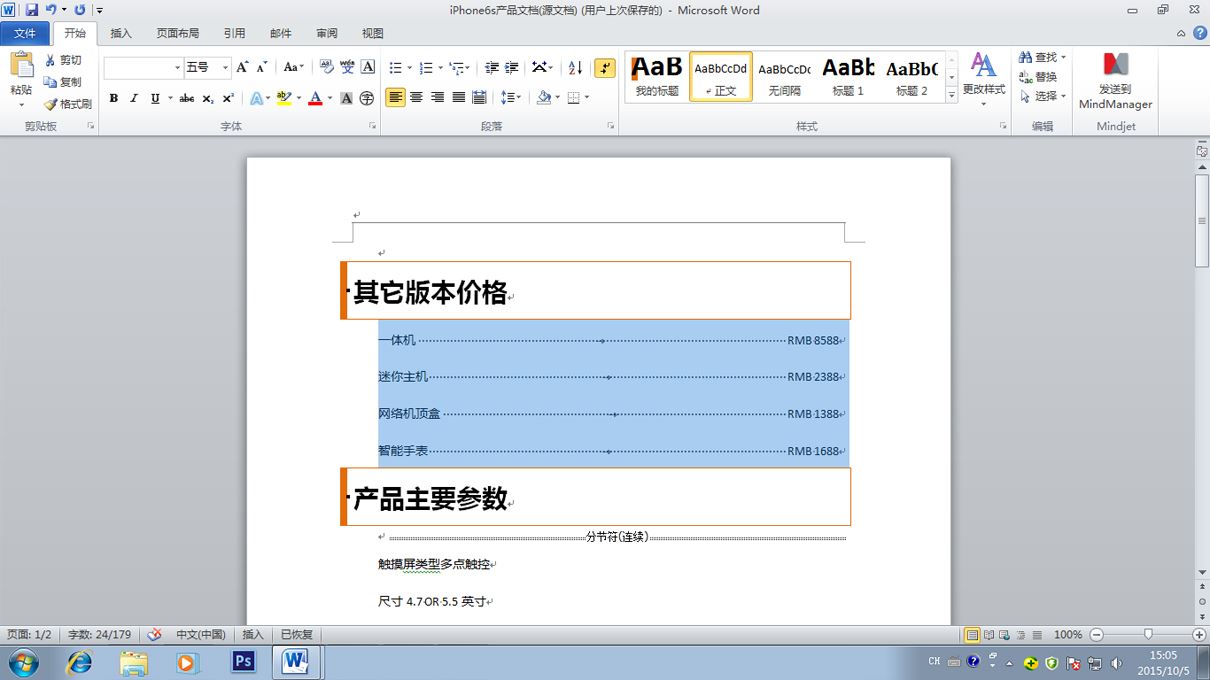Apply the yellow text highlight color
1210x680 pixels.
tap(283, 98)
